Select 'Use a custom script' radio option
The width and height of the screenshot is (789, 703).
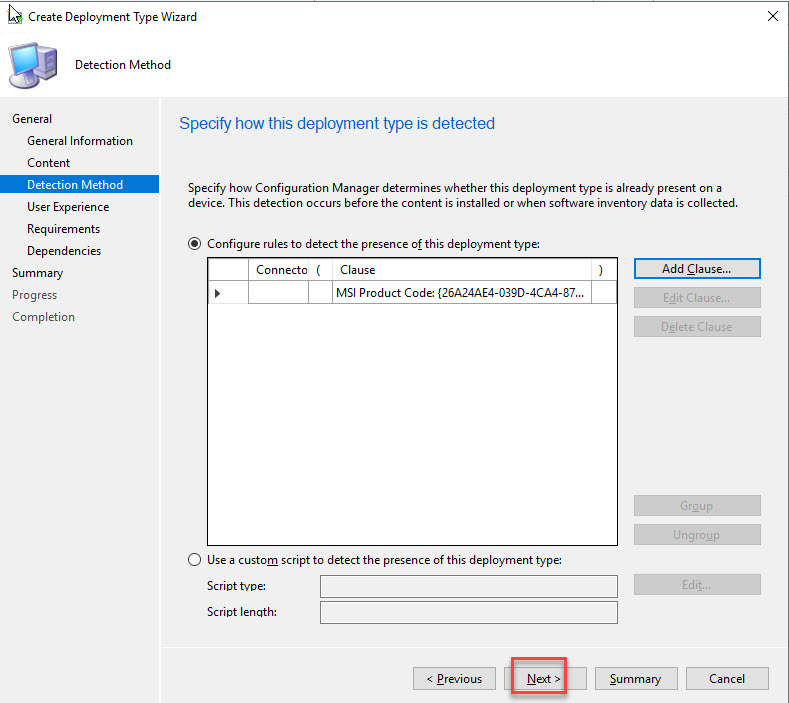coord(194,560)
